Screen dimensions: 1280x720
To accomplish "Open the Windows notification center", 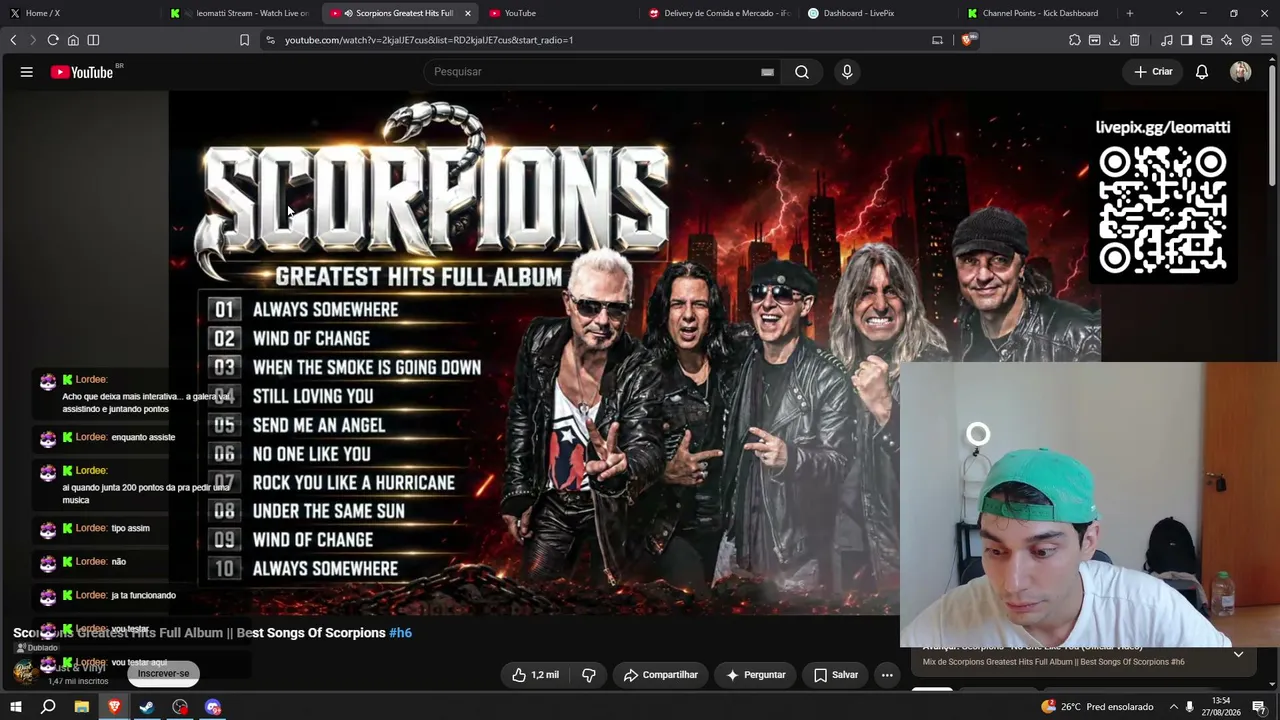I will coord(1259,707).
